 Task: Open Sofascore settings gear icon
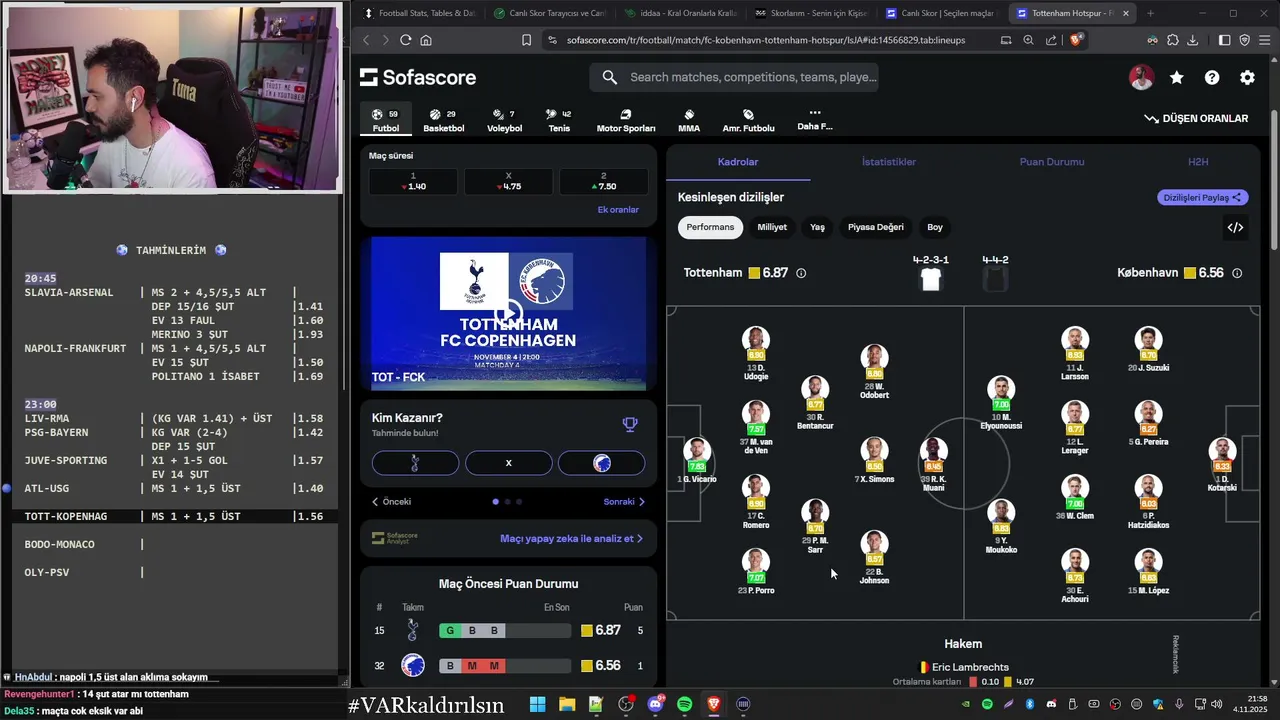[1247, 78]
